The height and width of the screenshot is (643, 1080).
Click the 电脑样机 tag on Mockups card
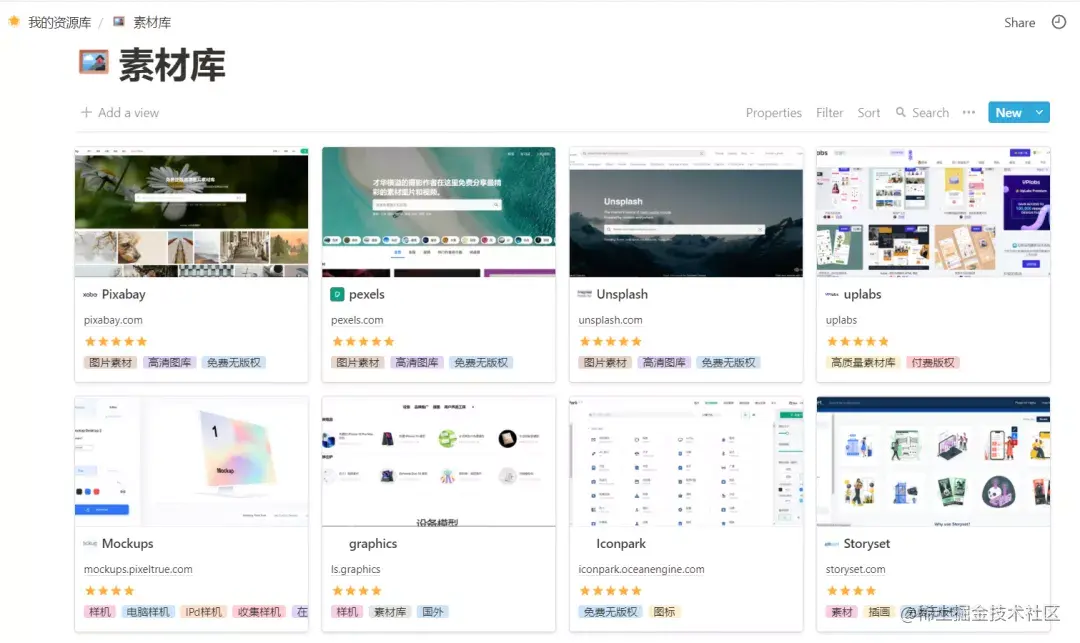pos(148,612)
